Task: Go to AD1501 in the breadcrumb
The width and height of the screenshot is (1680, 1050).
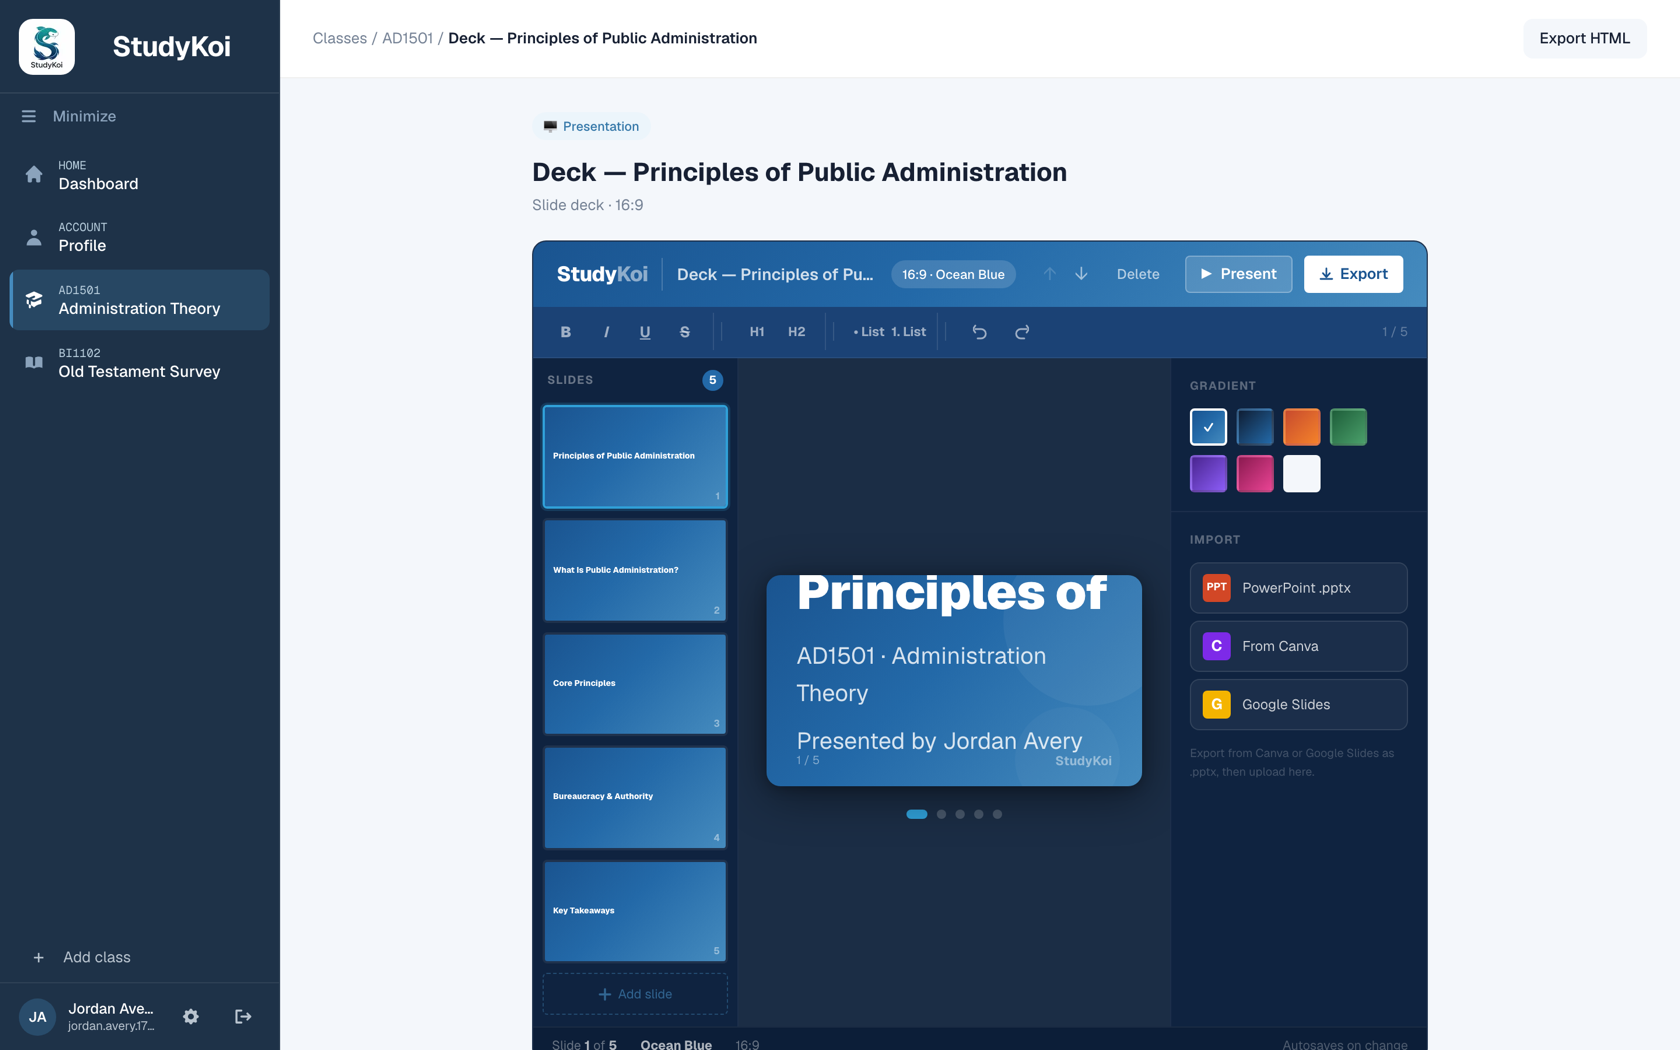Action: tap(408, 38)
